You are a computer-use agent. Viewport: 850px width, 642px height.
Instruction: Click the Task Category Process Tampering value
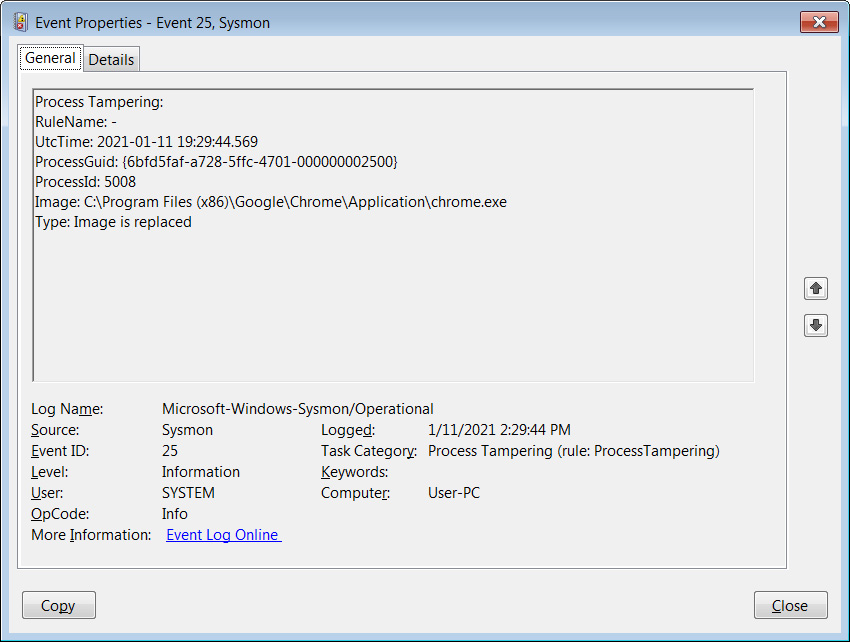tap(574, 451)
